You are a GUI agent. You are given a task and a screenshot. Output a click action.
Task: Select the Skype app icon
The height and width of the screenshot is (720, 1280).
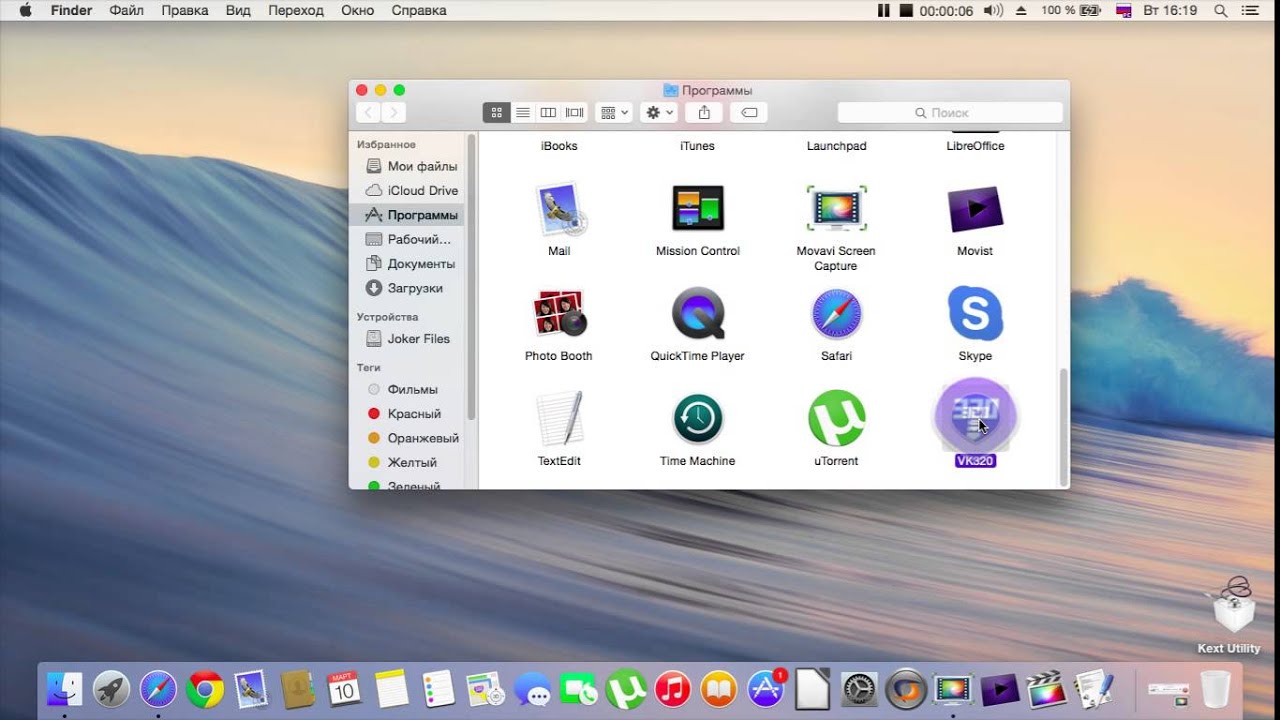[x=975, y=314]
